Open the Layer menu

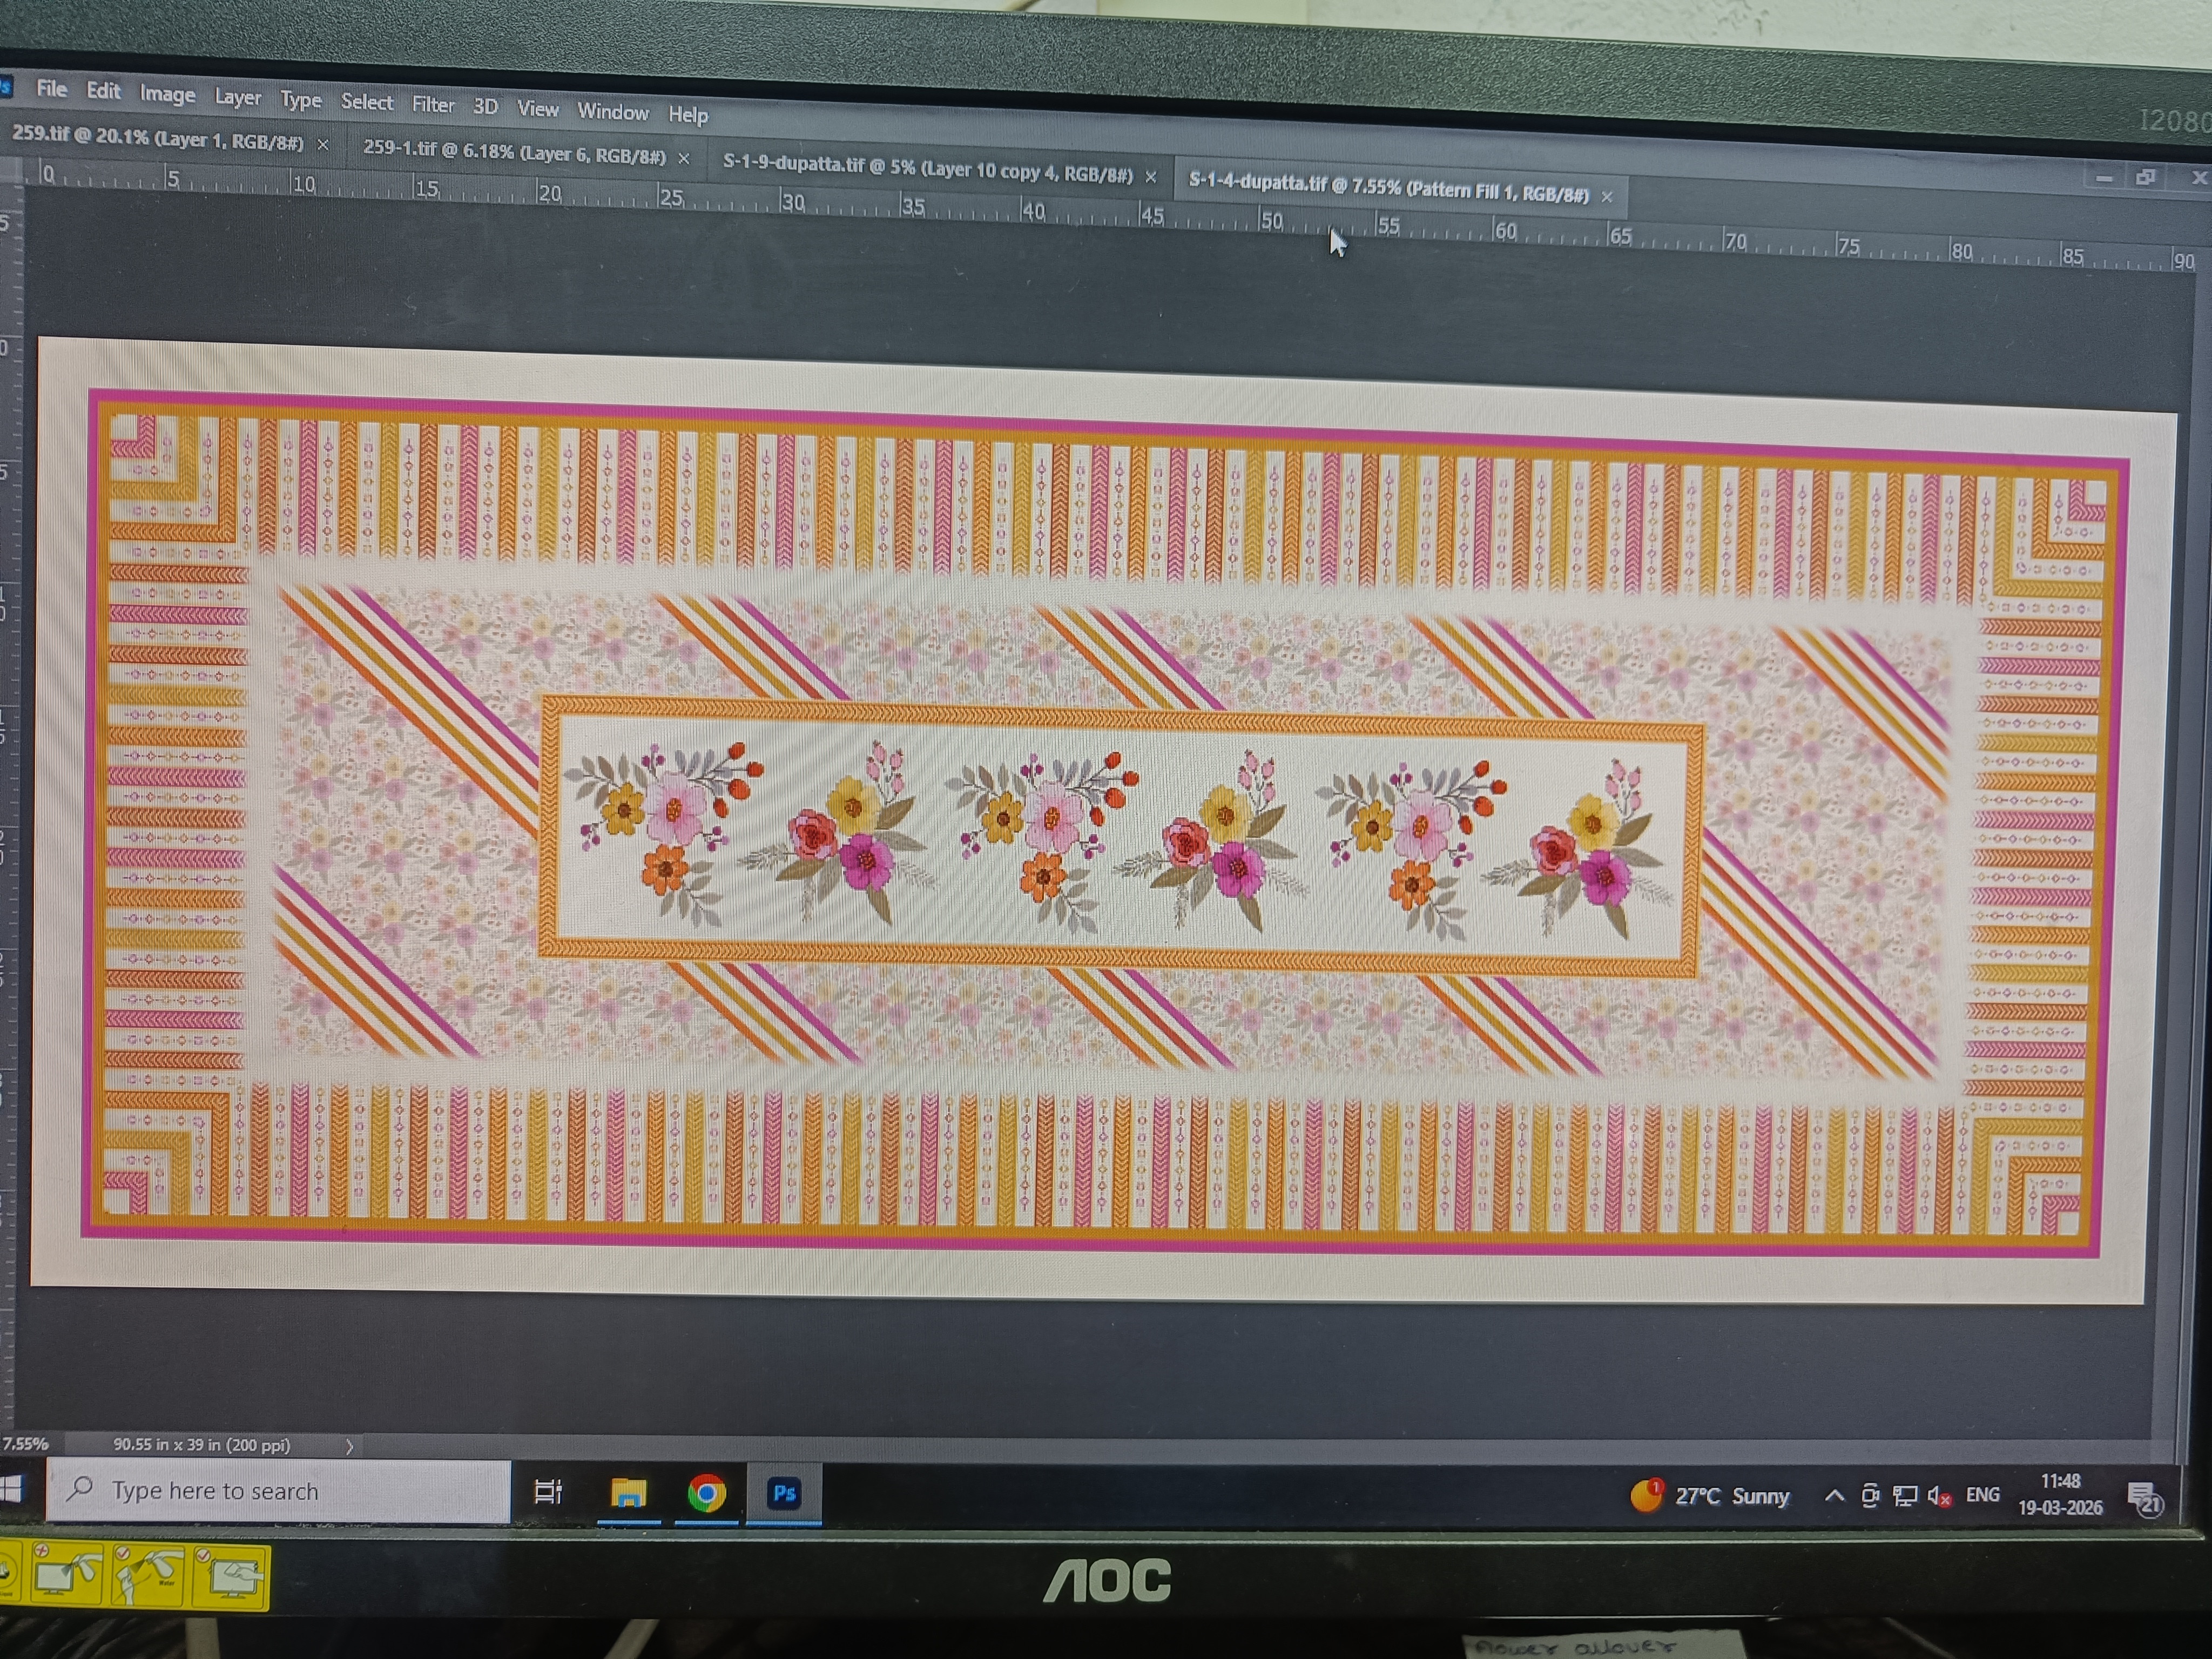click(x=237, y=97)
